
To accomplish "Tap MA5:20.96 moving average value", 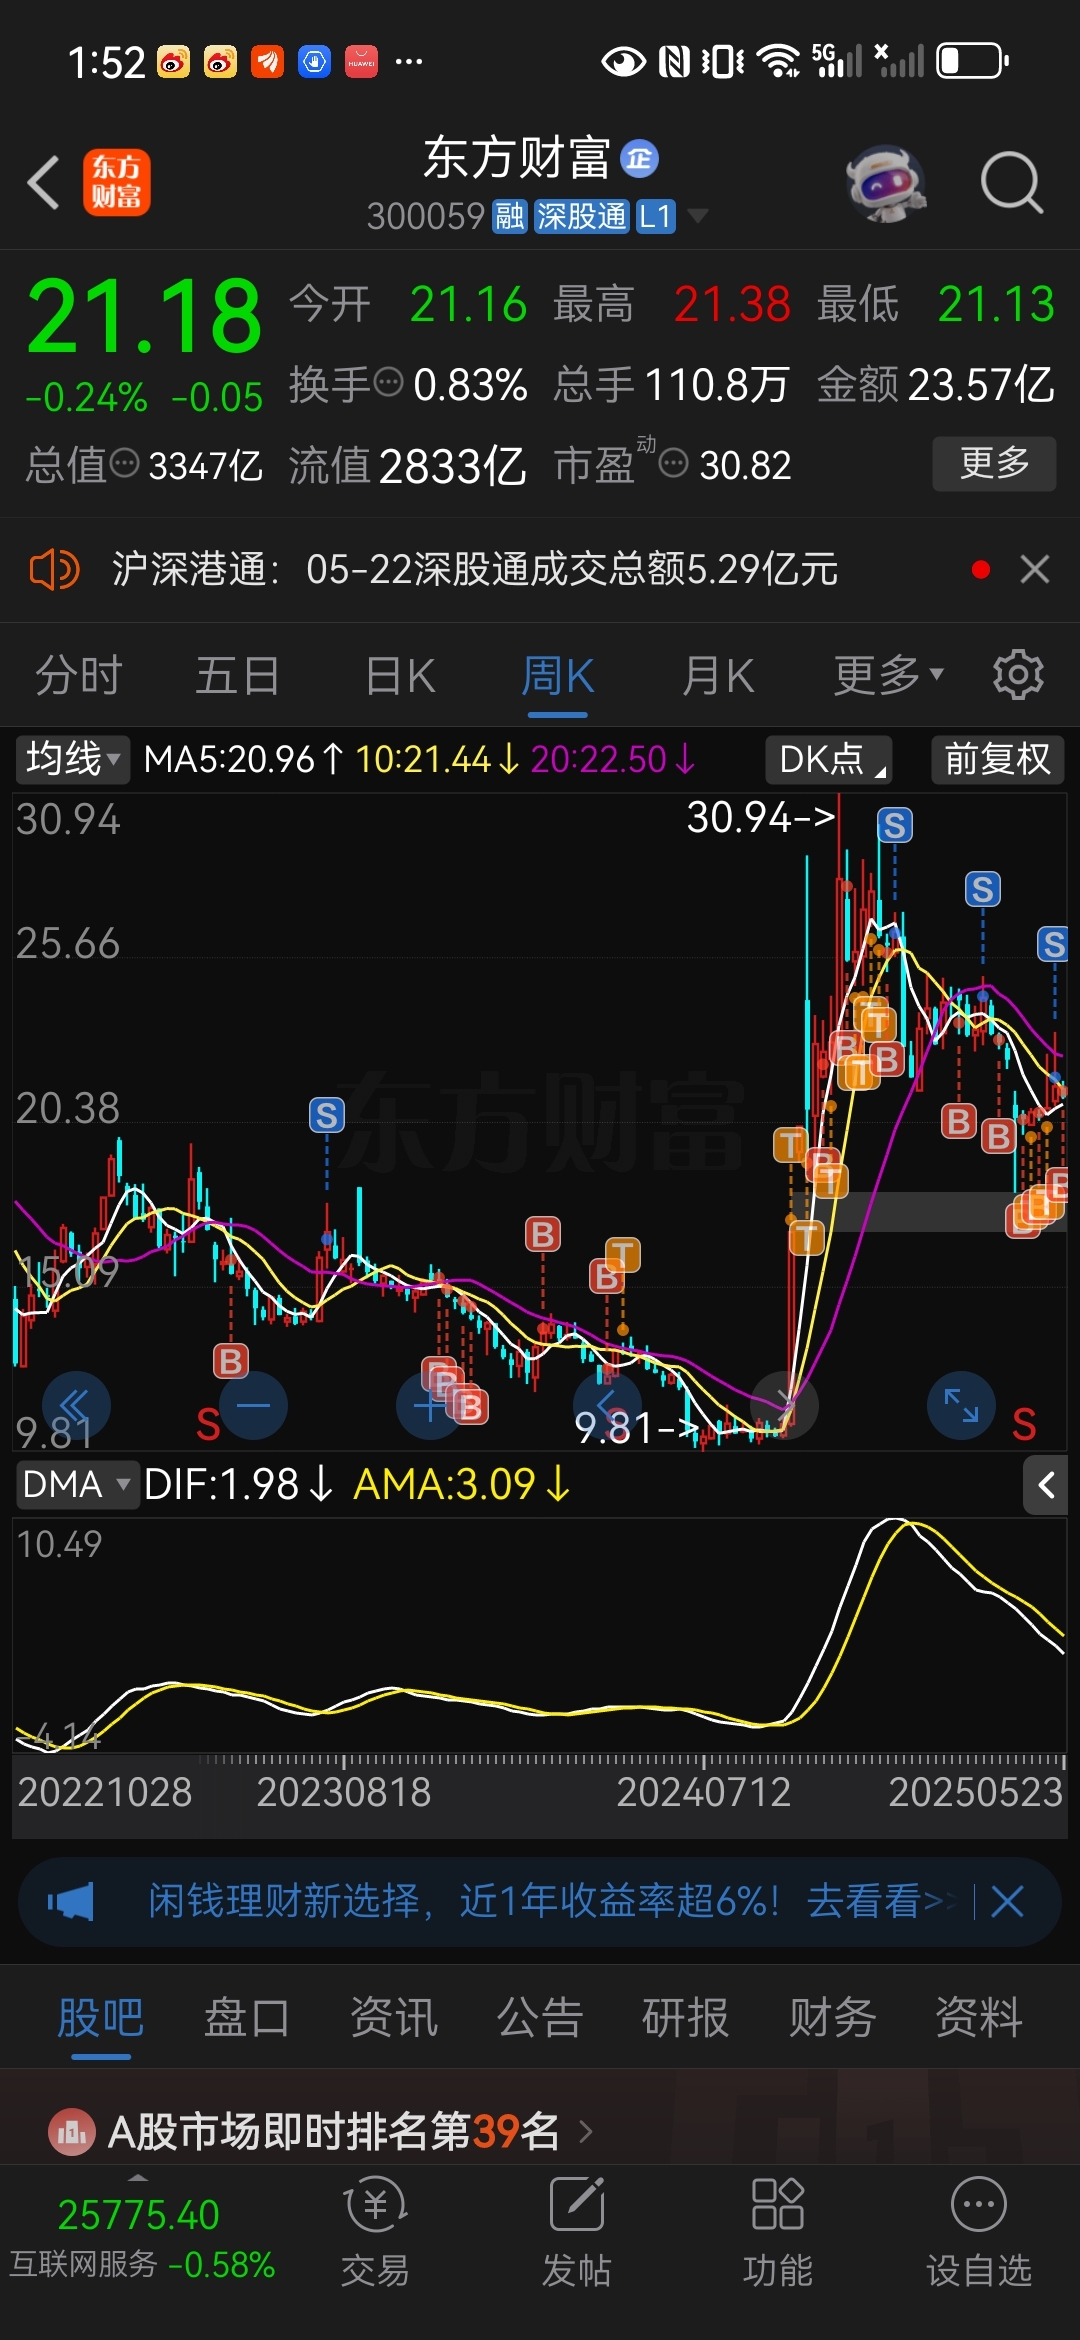I will point(243,759).
